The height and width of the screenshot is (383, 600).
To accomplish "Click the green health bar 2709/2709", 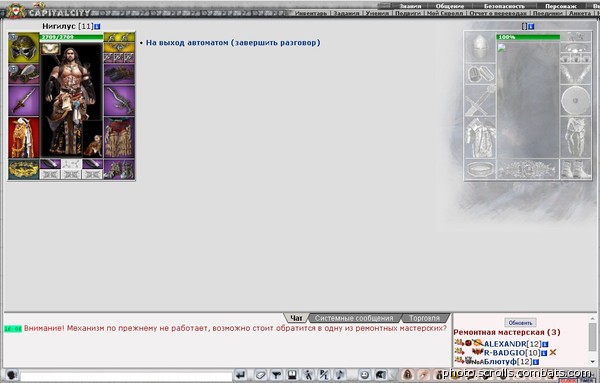I will tap(72, 37).
